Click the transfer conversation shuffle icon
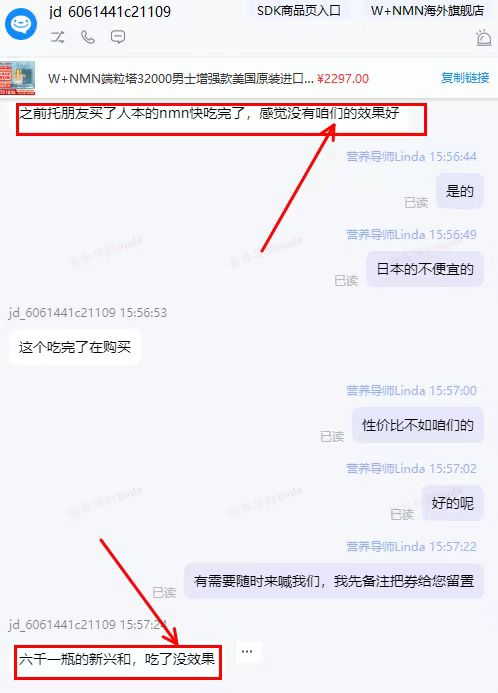498x693 pixels. 57,37
